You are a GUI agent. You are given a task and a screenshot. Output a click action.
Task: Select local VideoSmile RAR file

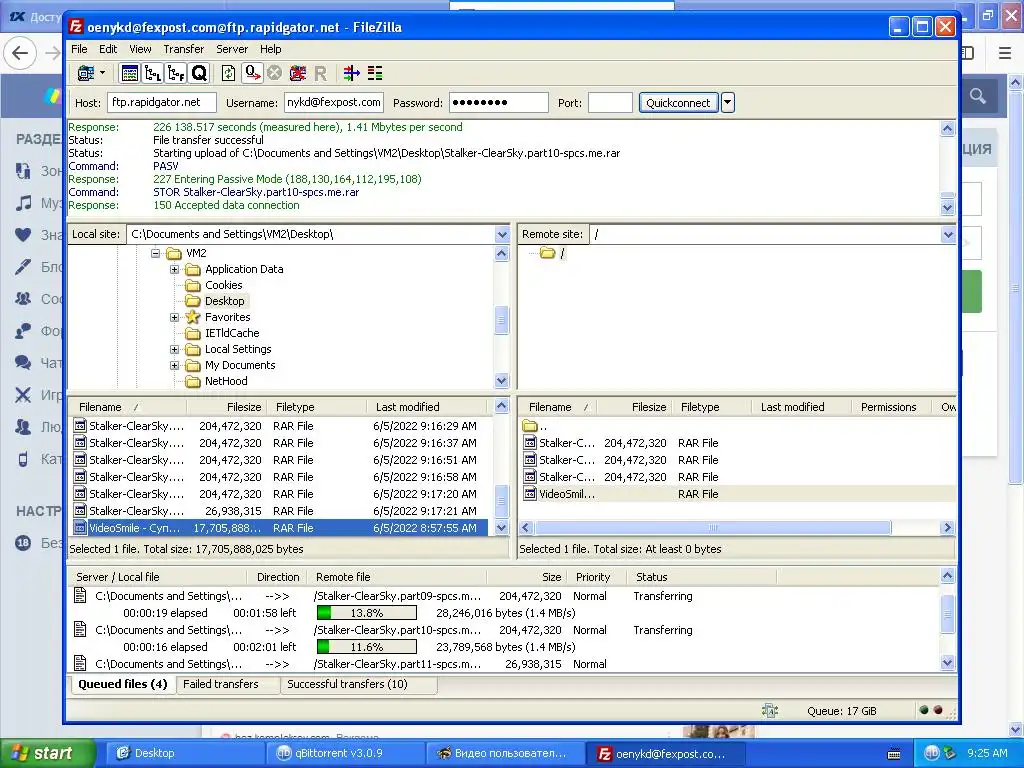[x=279, y=528]
